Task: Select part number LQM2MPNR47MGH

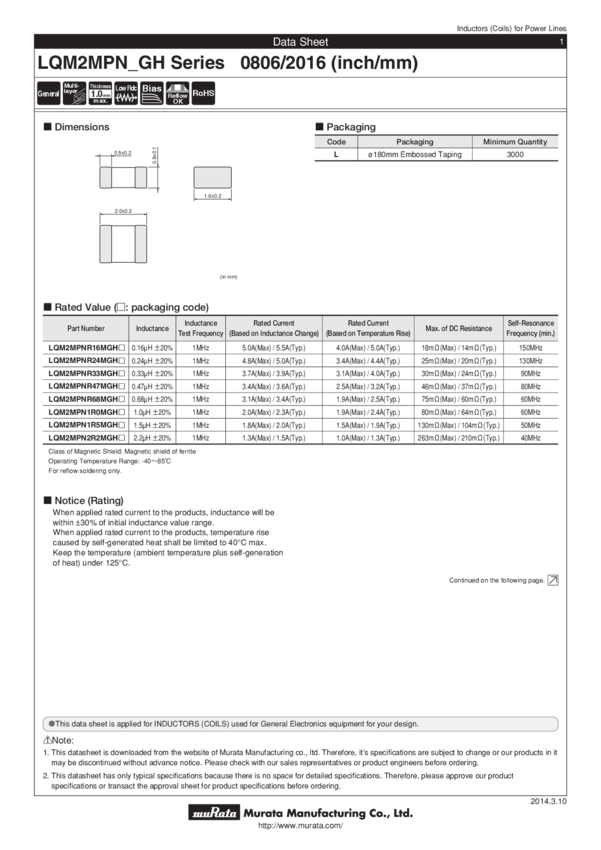Action: (x=86, y=386)
